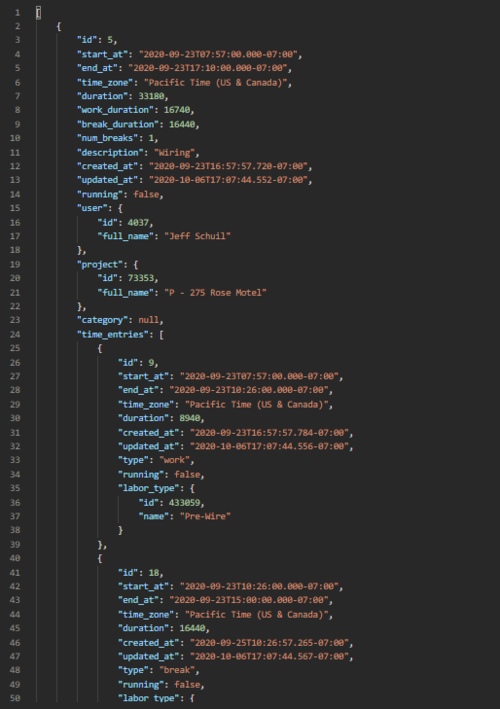Click the "Pre-Wire" name value
Image resolution: width=500 pixels, height=709 pixels.
[x=205, y=516]
